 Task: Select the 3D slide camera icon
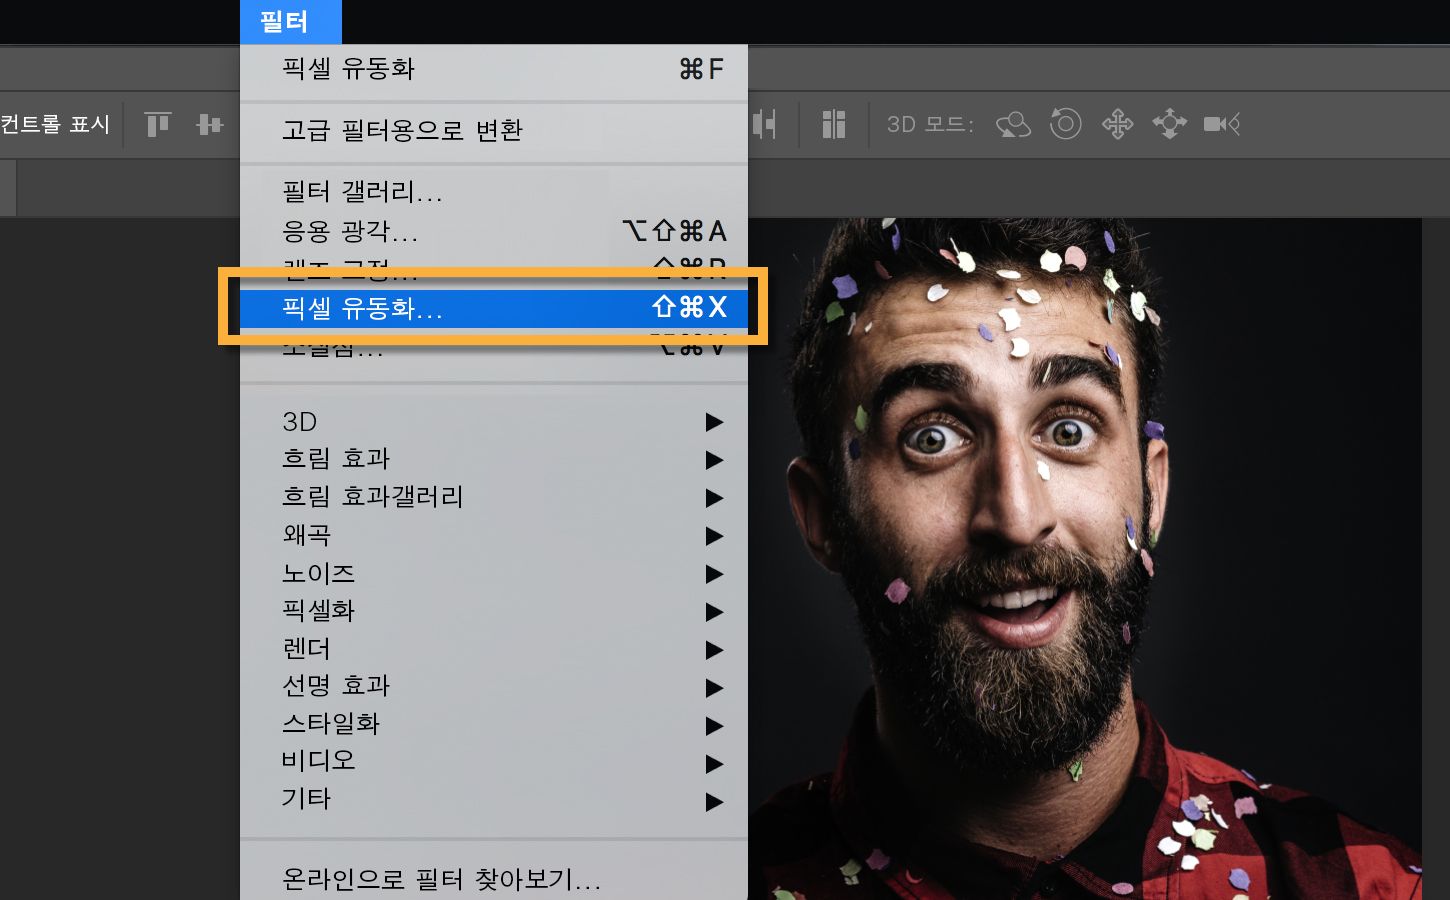[x=1169, y=124]
